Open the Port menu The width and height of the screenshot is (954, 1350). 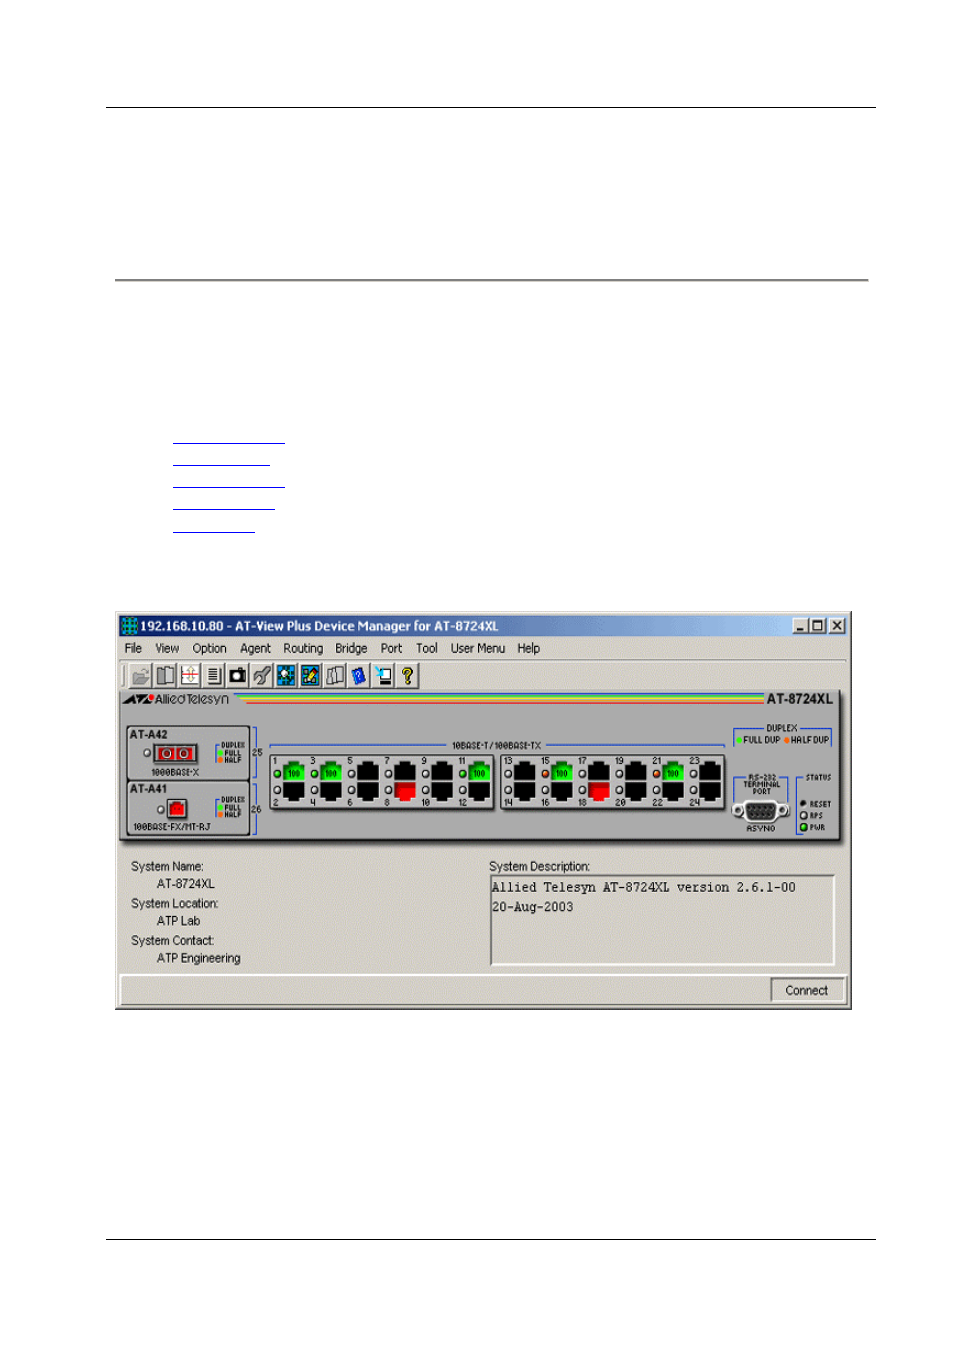point(391,648)
